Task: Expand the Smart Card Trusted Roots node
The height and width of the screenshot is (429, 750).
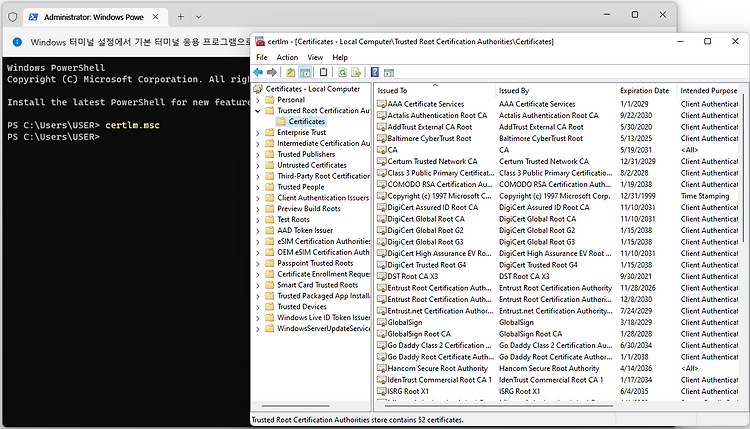Action: [258, 285]
